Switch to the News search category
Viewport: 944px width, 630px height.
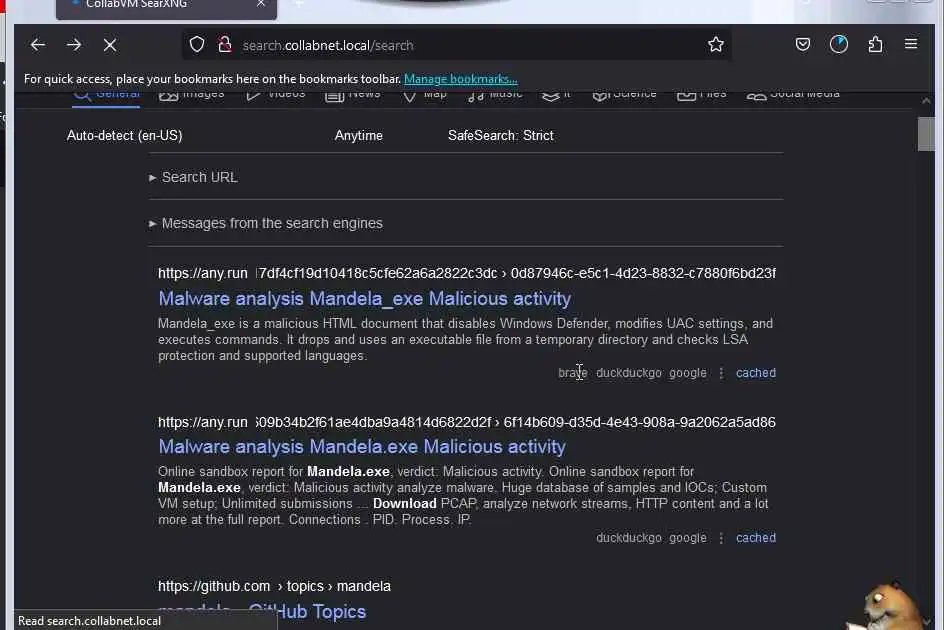[x=352, y=96]
